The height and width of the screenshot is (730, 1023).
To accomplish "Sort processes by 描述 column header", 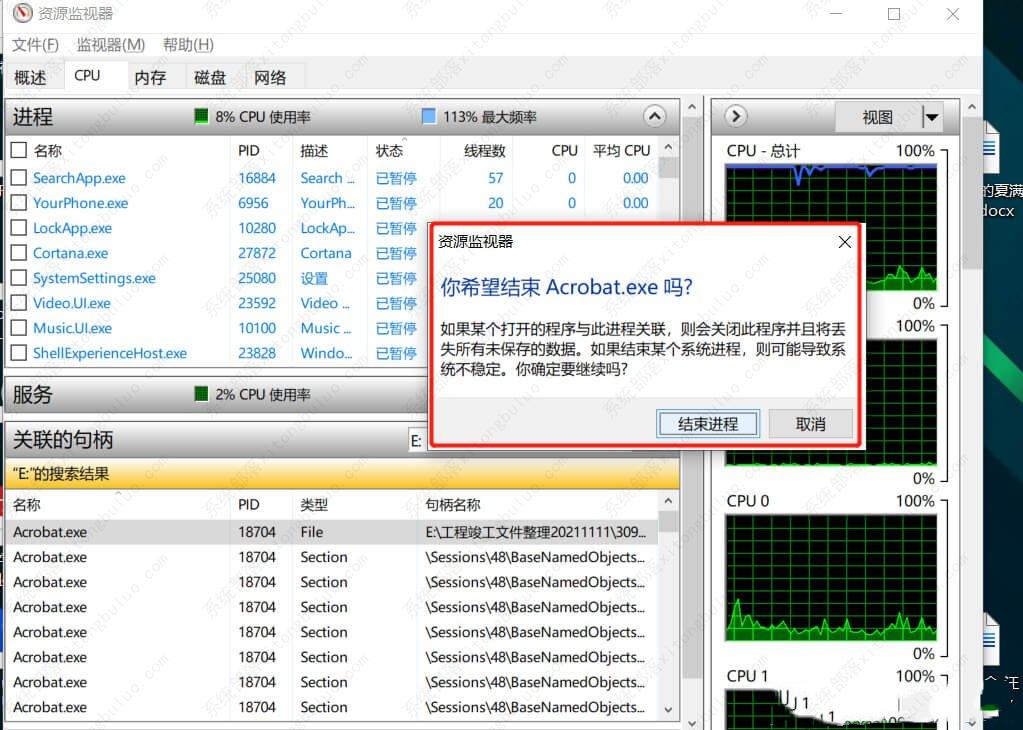I will pyautogui.click(x=314, y=151).
